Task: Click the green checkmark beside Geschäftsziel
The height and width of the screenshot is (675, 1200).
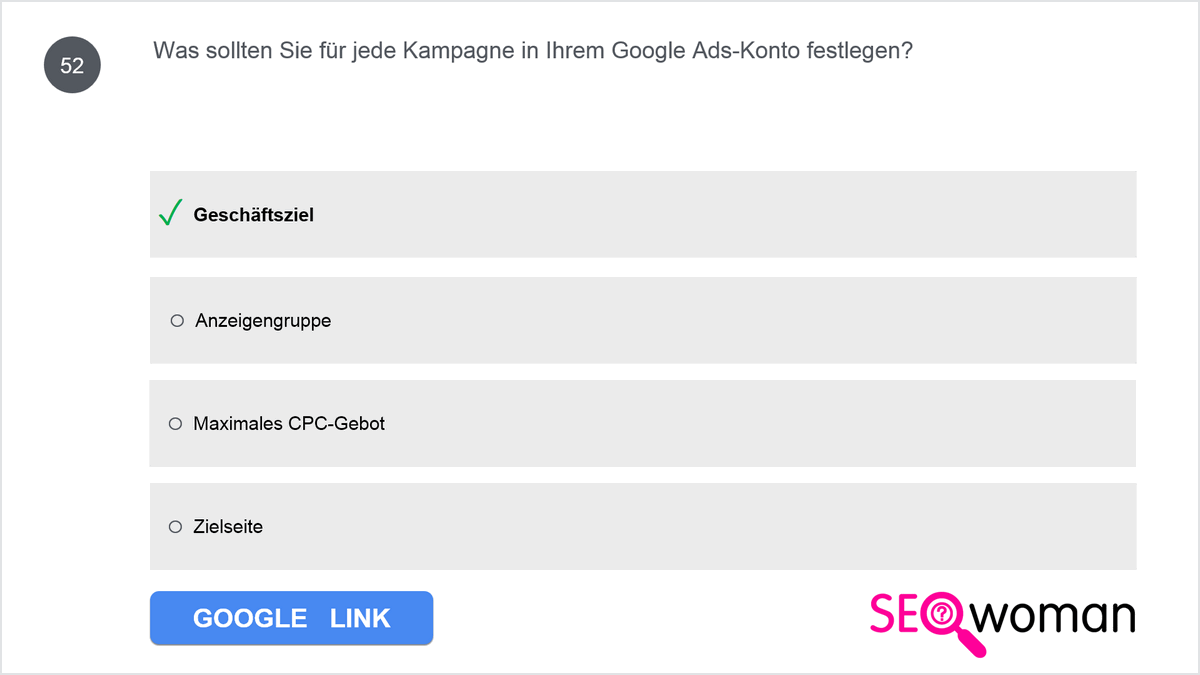Action: point(170,213)
